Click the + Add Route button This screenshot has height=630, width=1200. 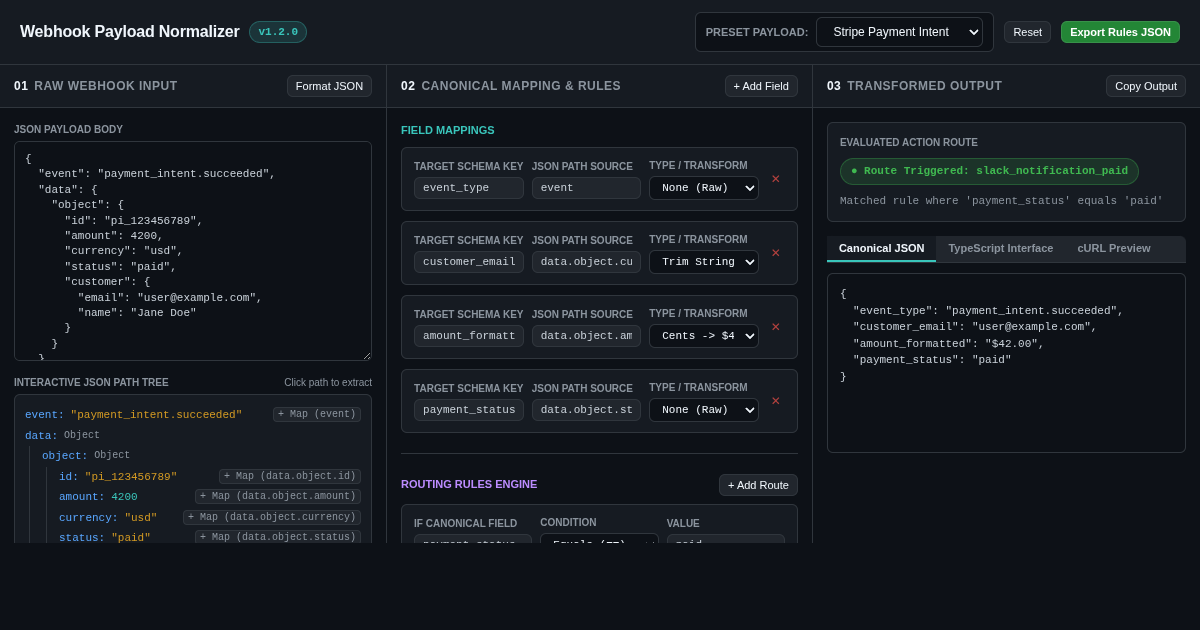tap(758, 485)
